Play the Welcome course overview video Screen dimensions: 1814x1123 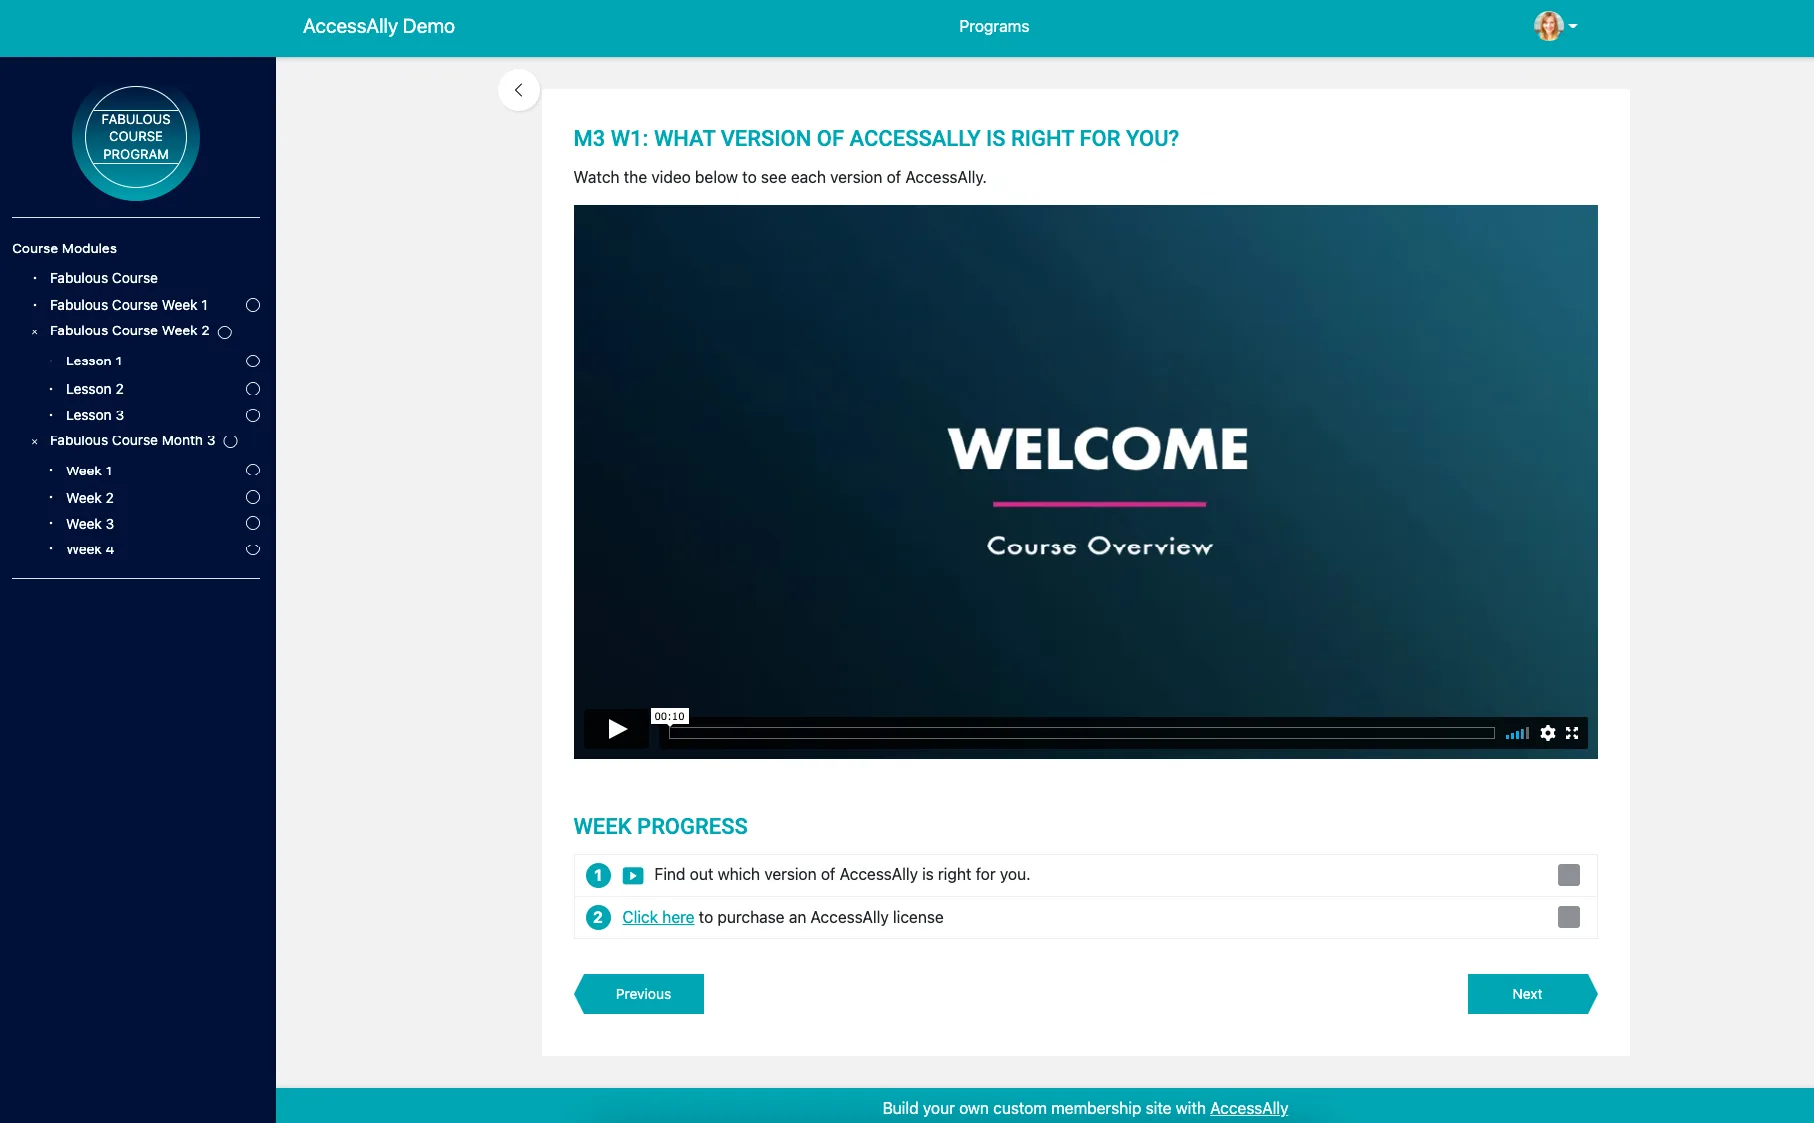(x=617, y=729)
